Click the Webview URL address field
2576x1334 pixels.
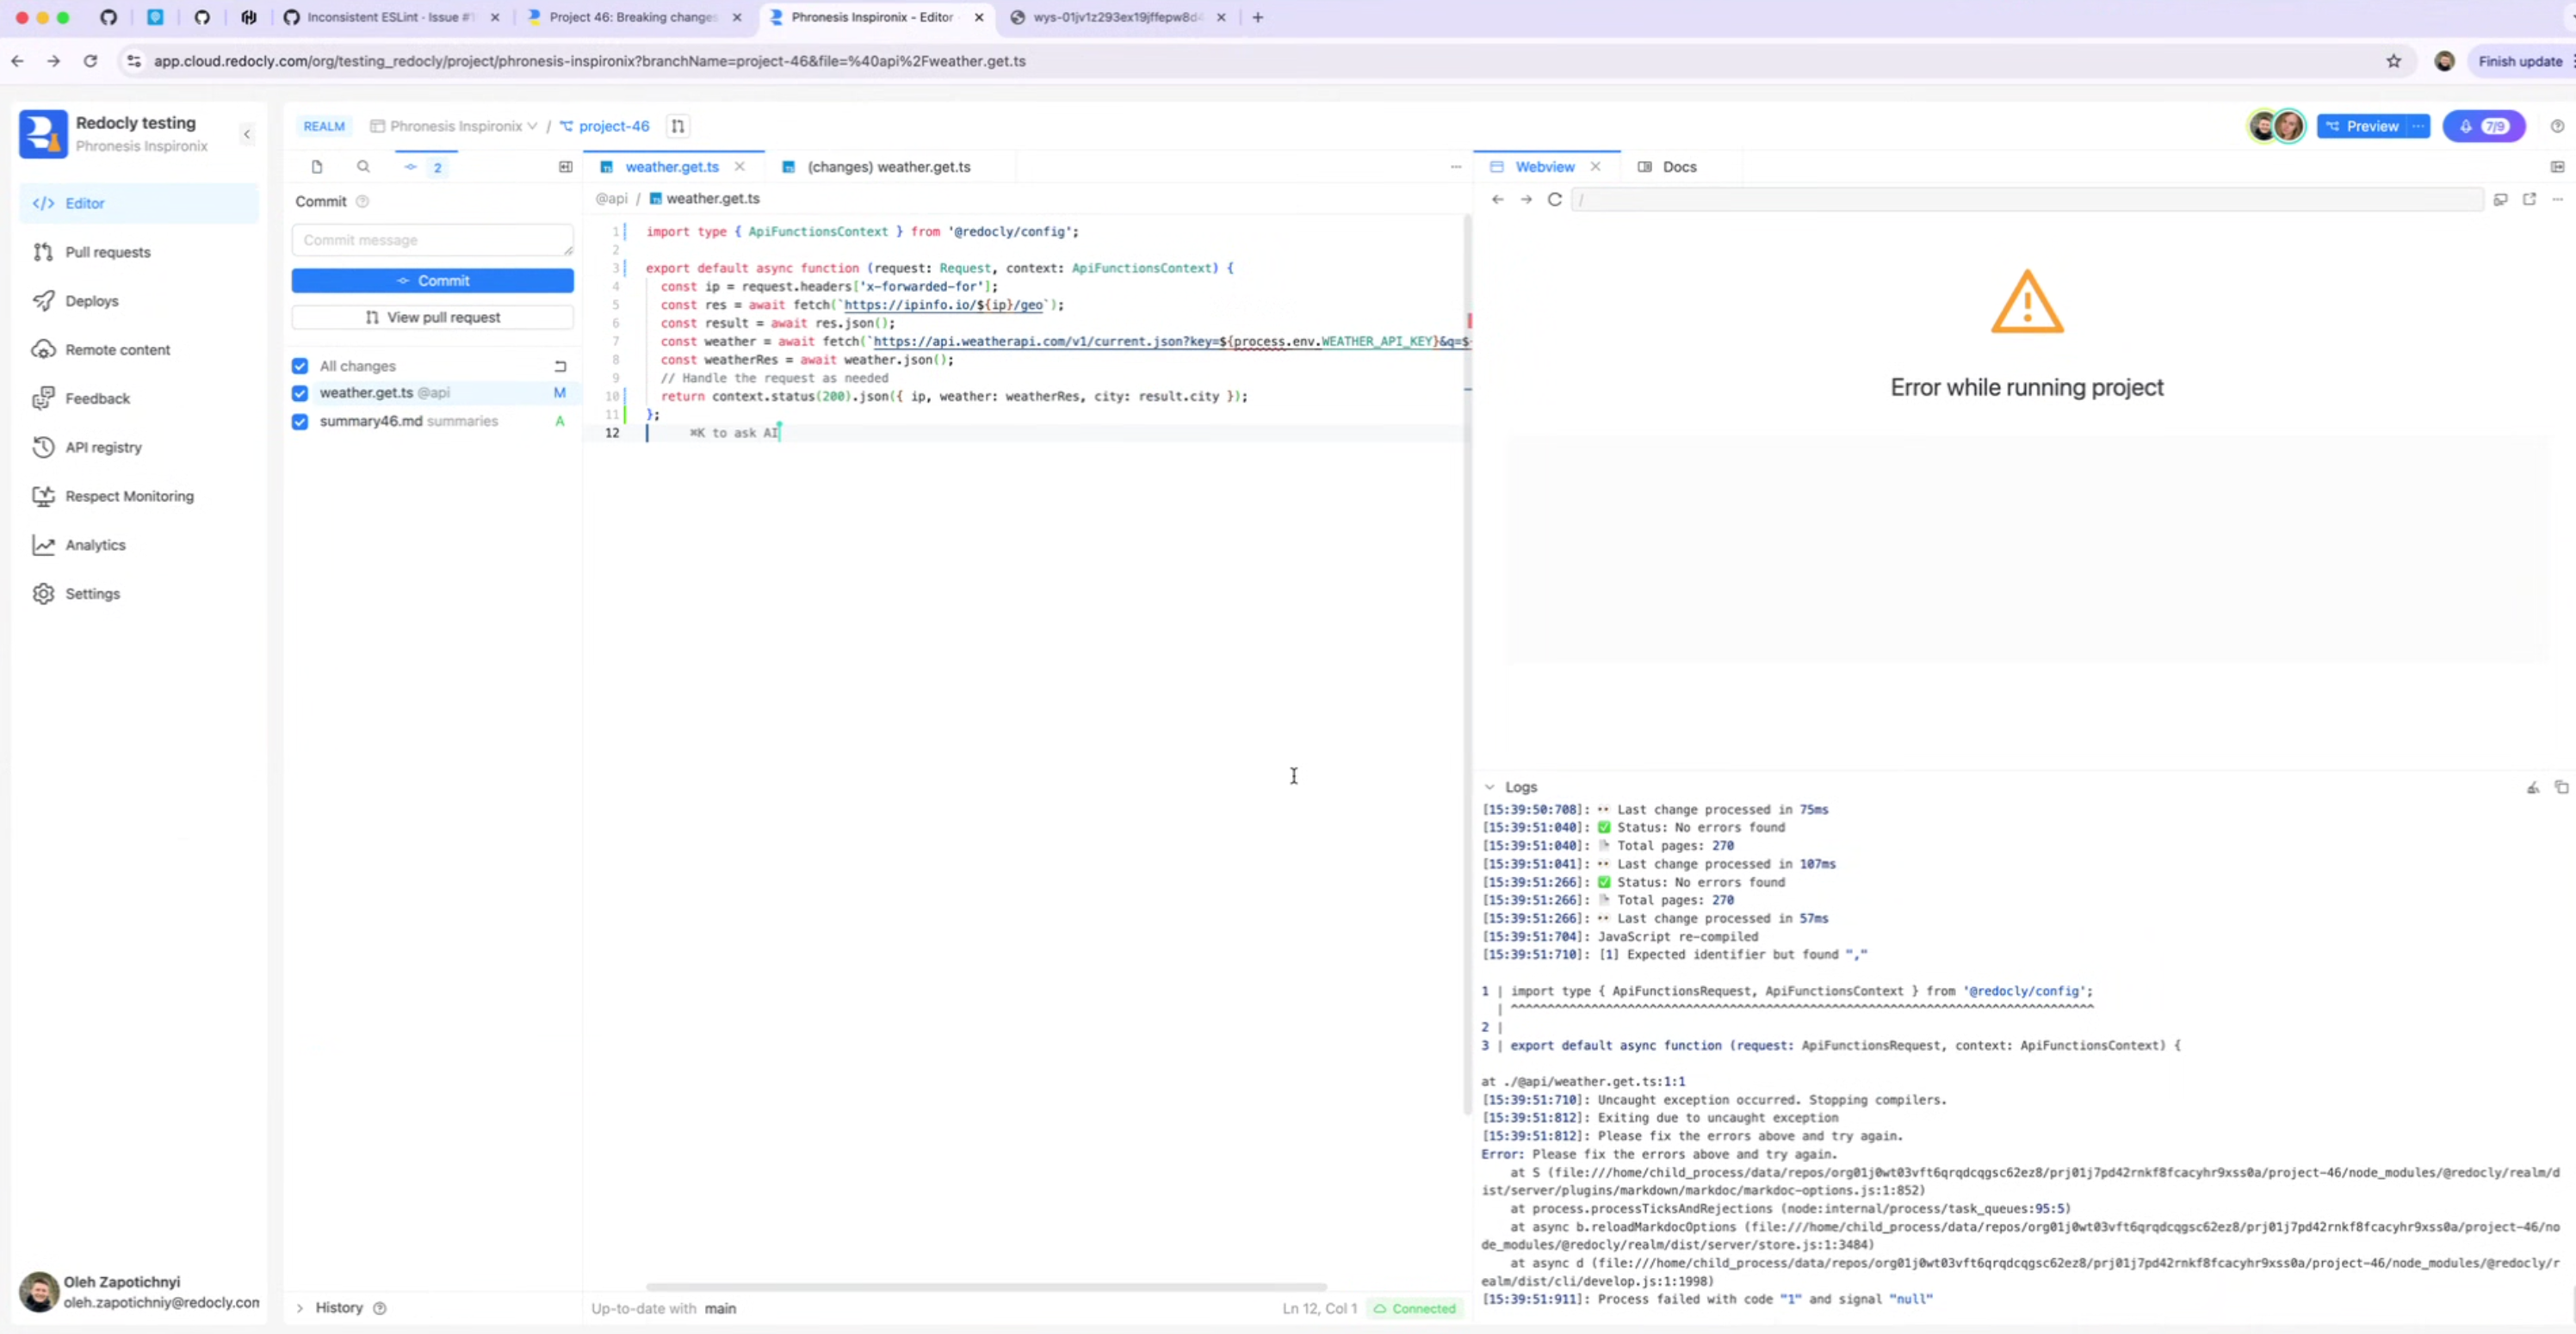tap(2028, 199)
